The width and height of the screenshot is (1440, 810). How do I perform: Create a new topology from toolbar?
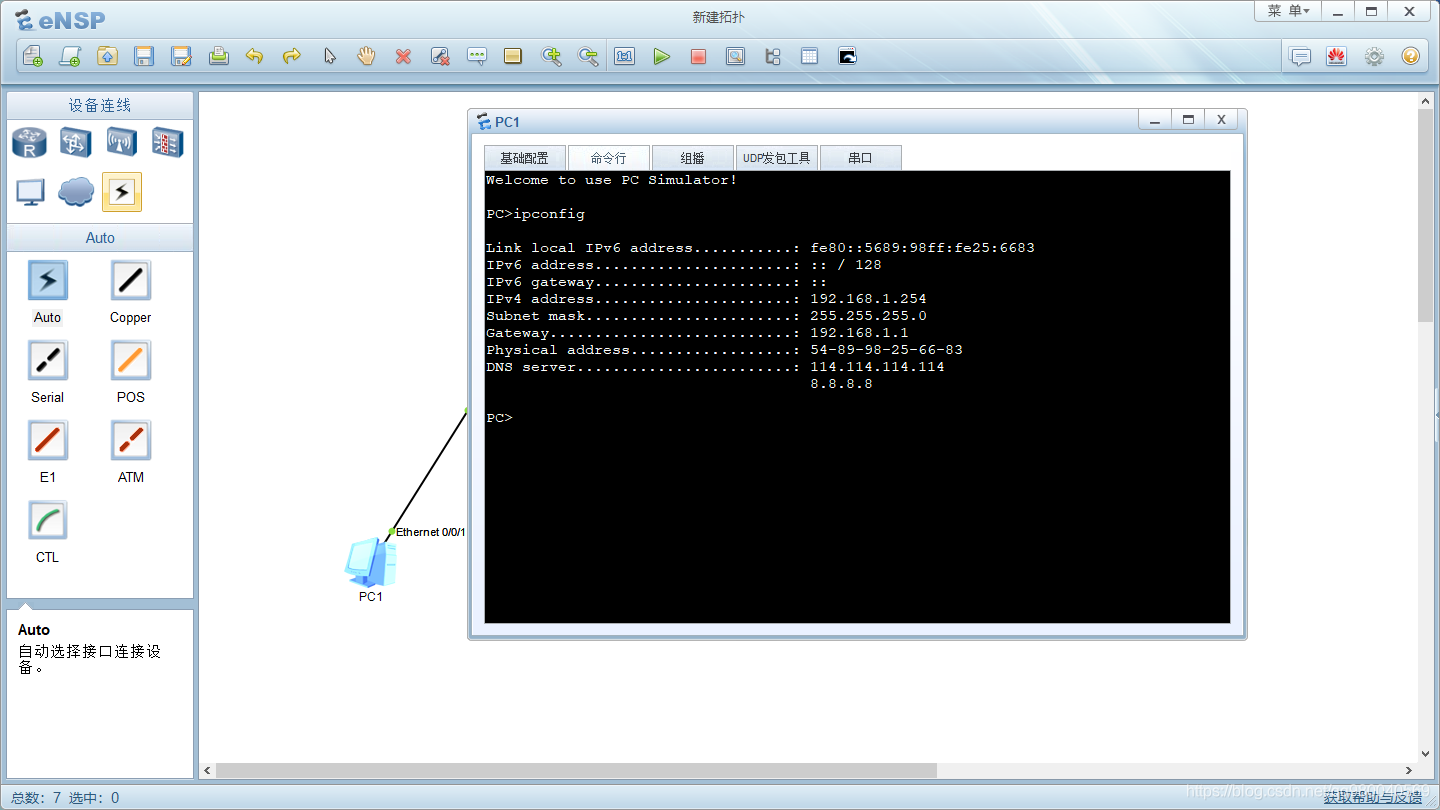click(x=32, y=56)
